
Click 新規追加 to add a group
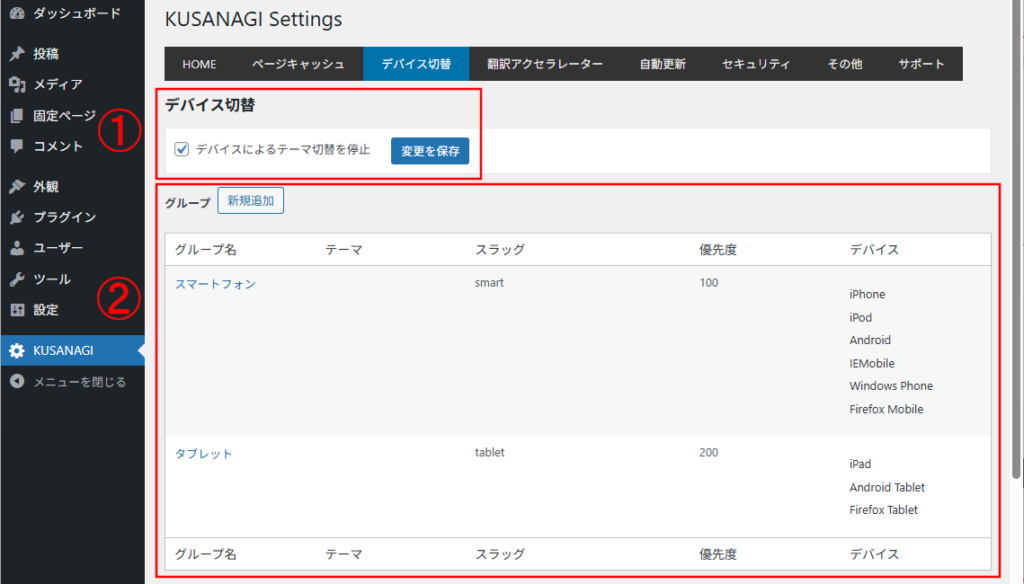click(x=250, y=200)
